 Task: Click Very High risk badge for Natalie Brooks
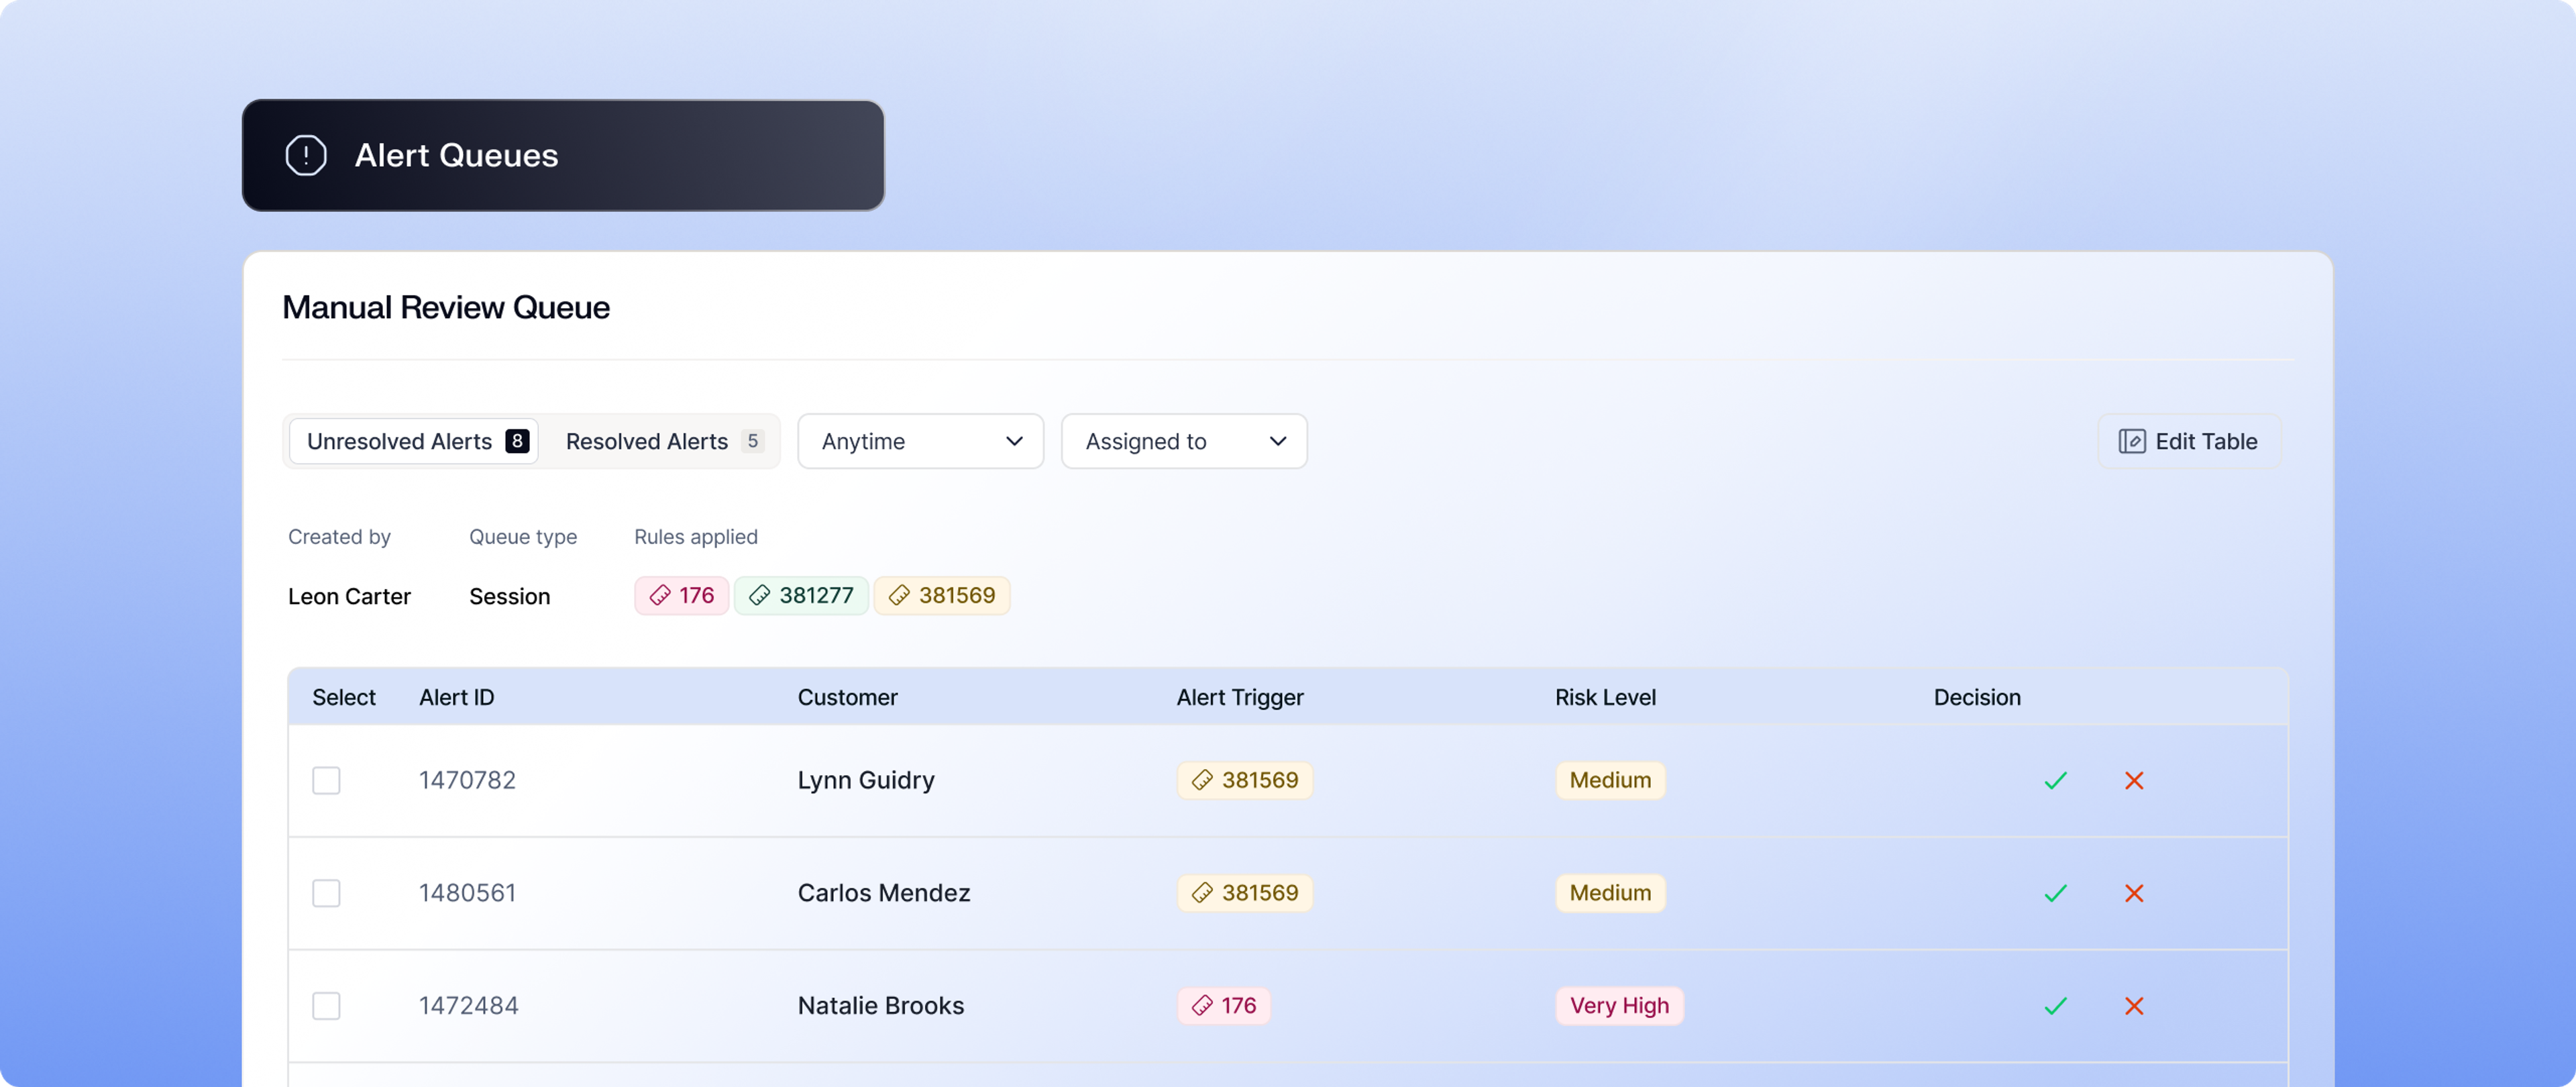pos(1619,1006)
